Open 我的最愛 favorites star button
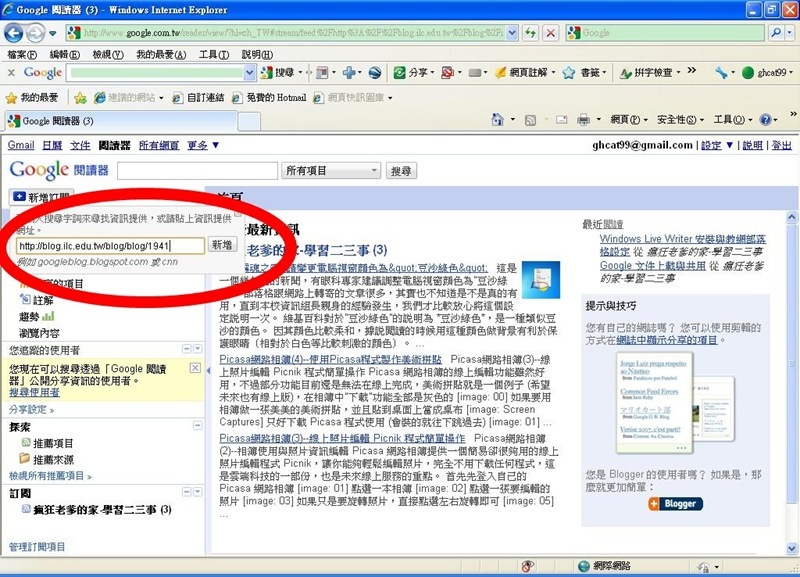The height and width of the screenshot is (577, 800). (32, 97)
